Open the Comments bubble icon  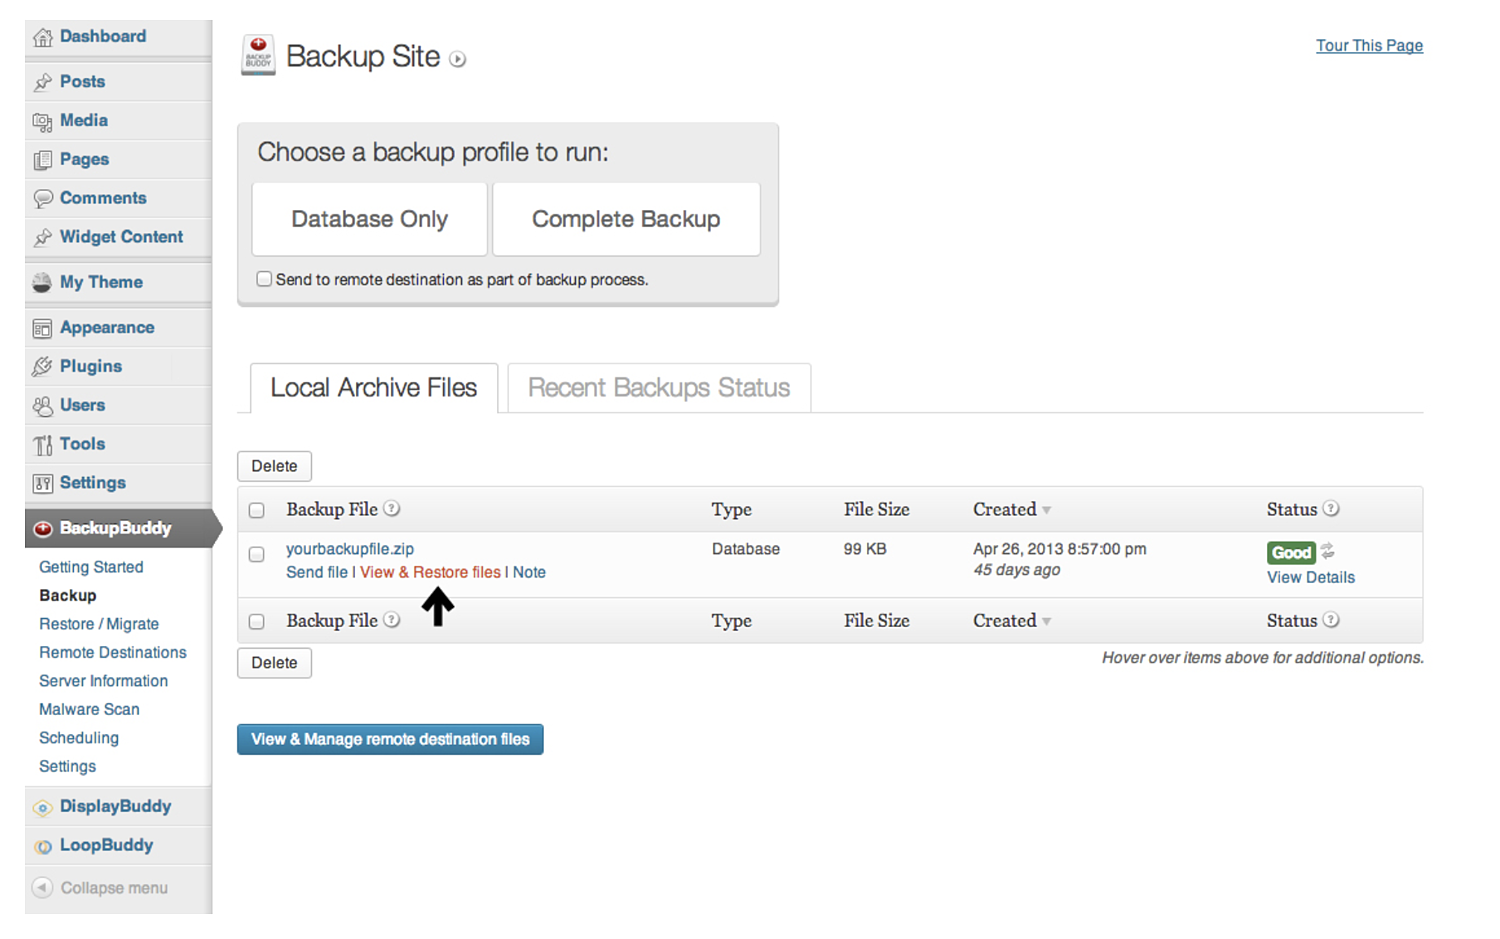[44, 198]
